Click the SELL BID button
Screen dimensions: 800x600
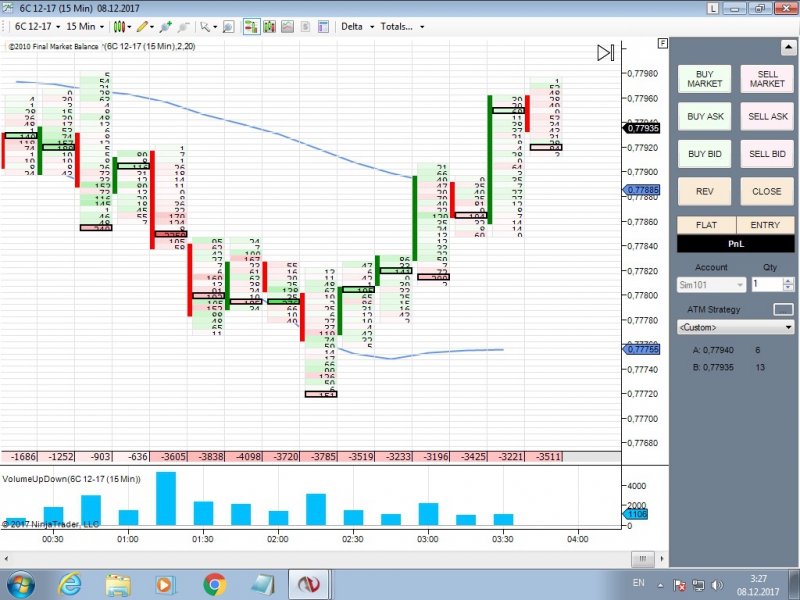767,154
